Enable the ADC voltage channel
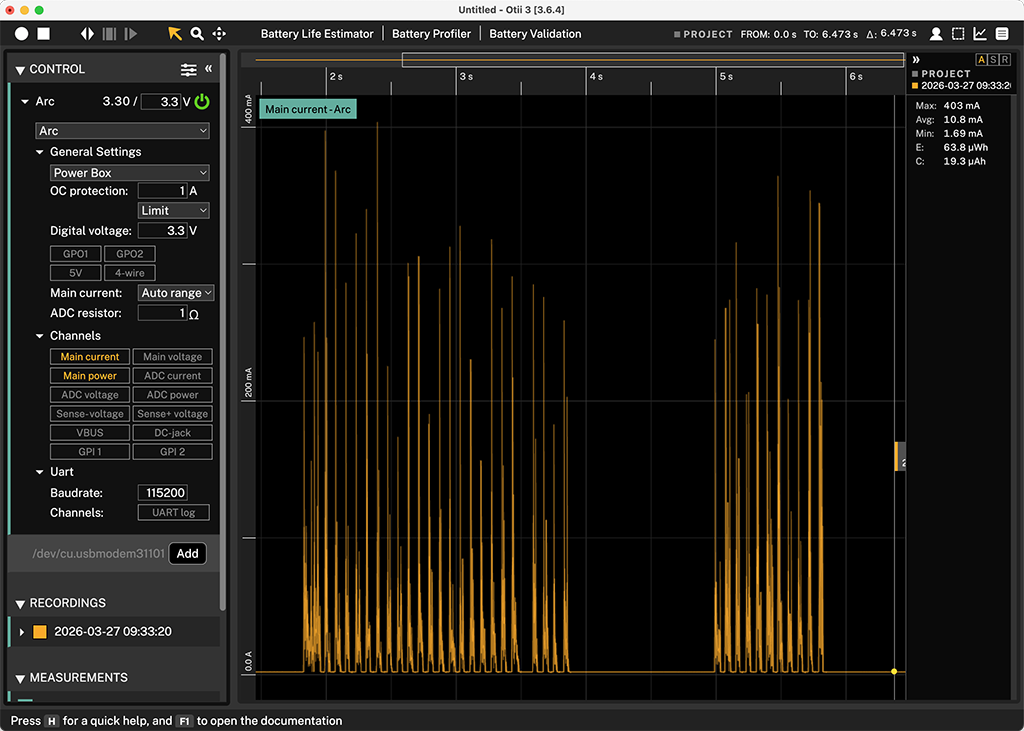The height and width of the screenshot is (731, 1024). [x=90, y=395]
